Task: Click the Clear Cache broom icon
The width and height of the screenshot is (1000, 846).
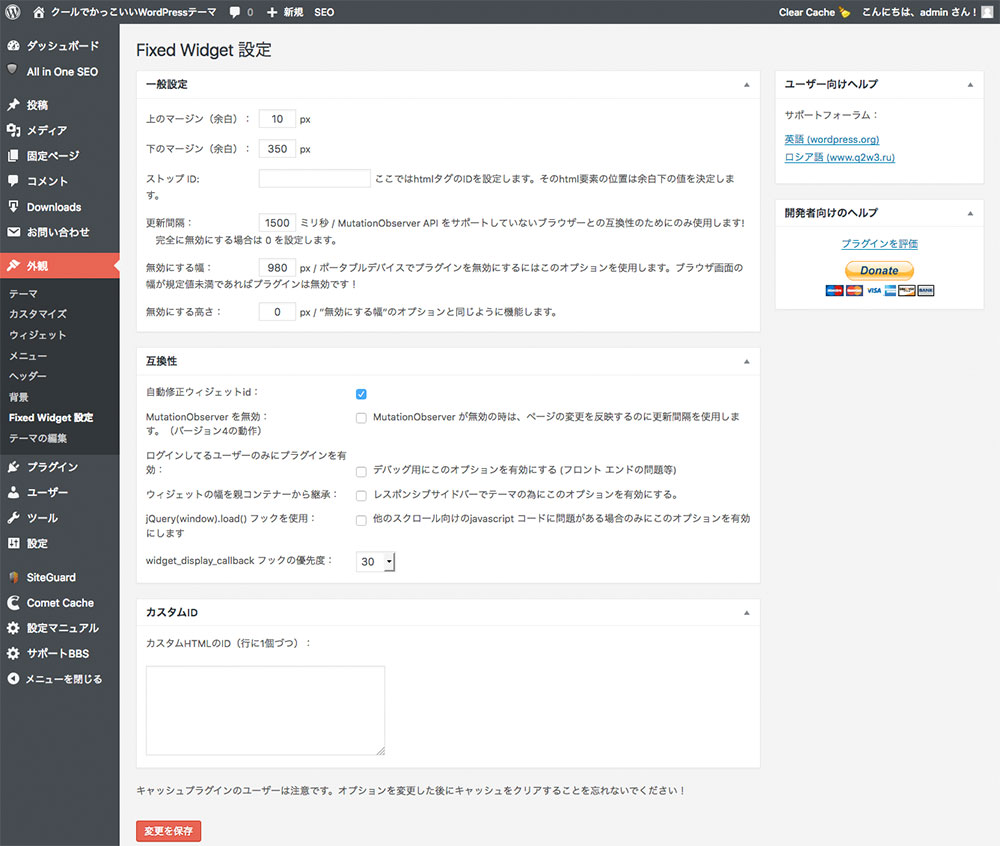Action: point(844,12)
